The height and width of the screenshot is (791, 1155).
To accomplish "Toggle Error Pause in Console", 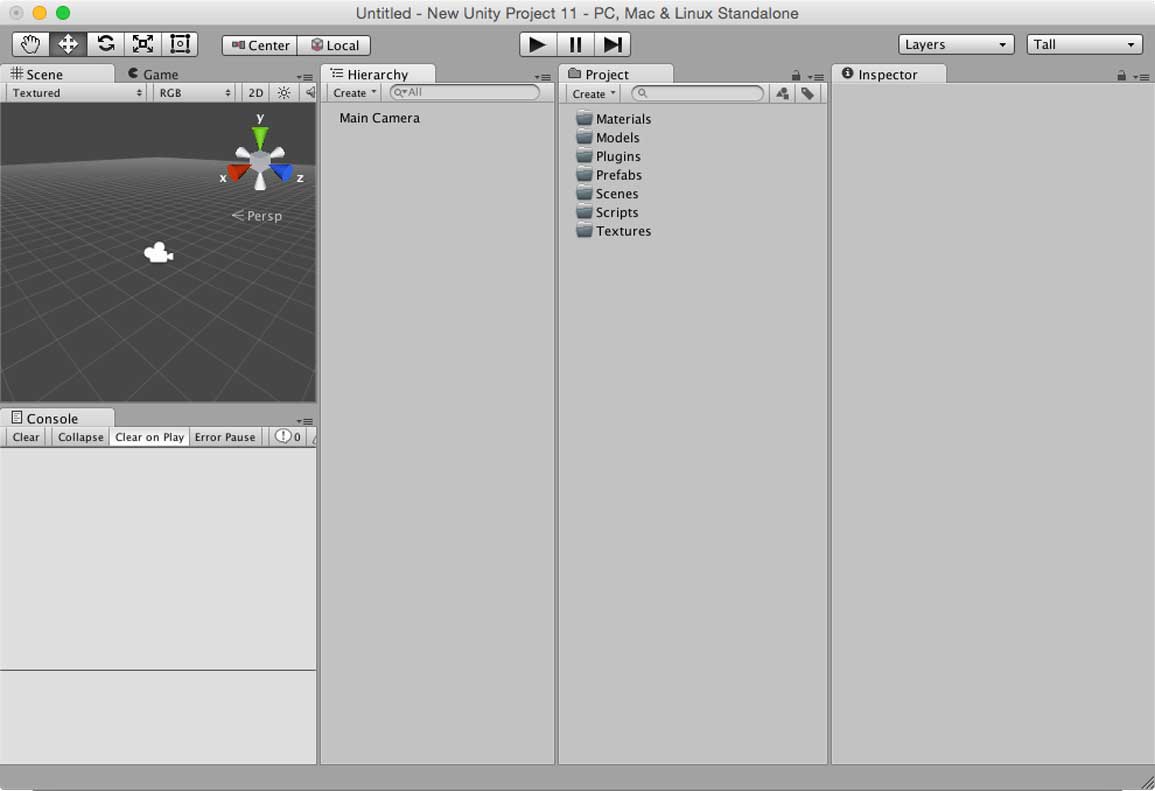I will pyautogui.click(x=225, y=437).
